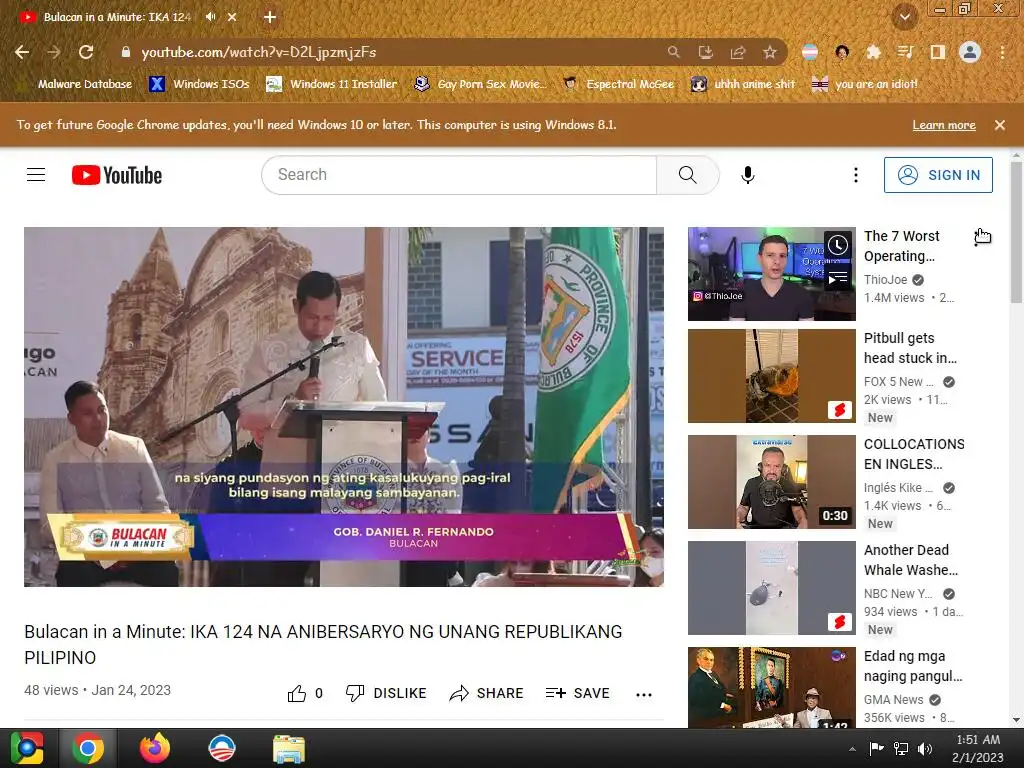
Task: Show hidden system tray icons
Action: click(x=852, y=749)
